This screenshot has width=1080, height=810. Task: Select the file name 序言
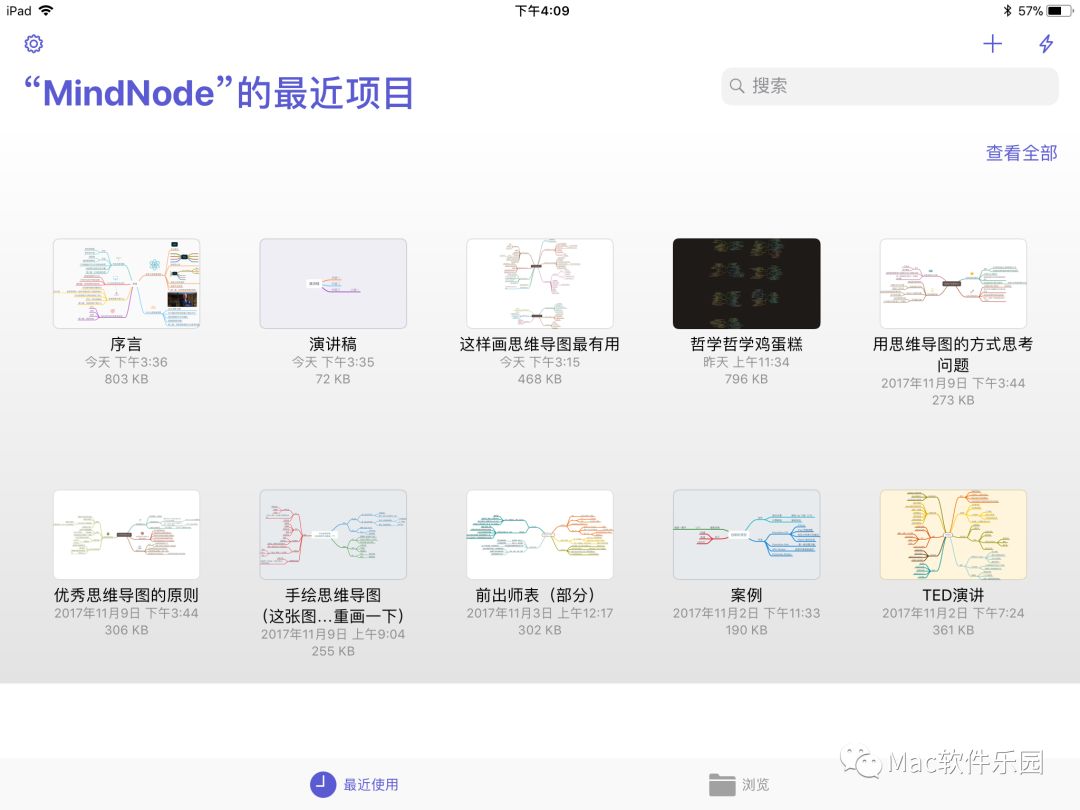[126, 344]
